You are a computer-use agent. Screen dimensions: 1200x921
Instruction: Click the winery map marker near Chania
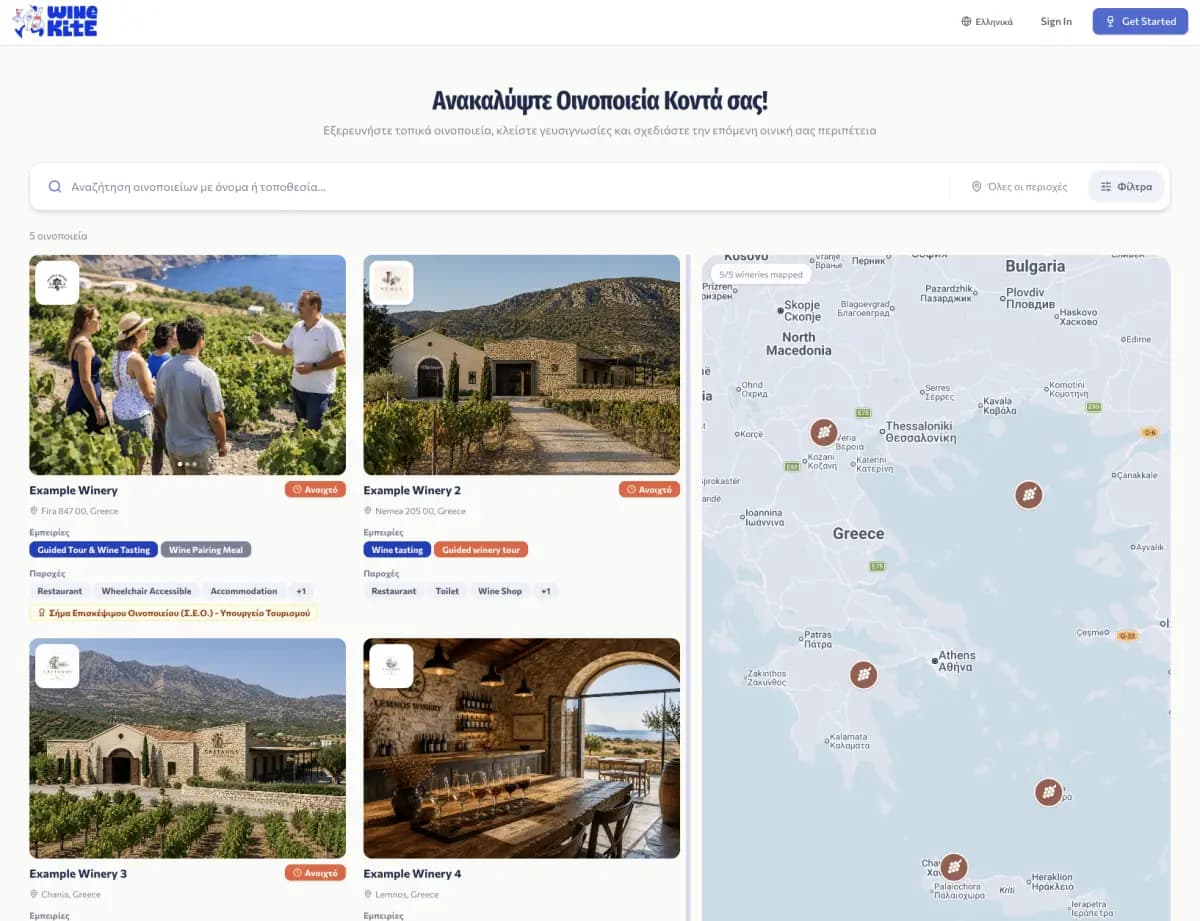coord(953,866)
